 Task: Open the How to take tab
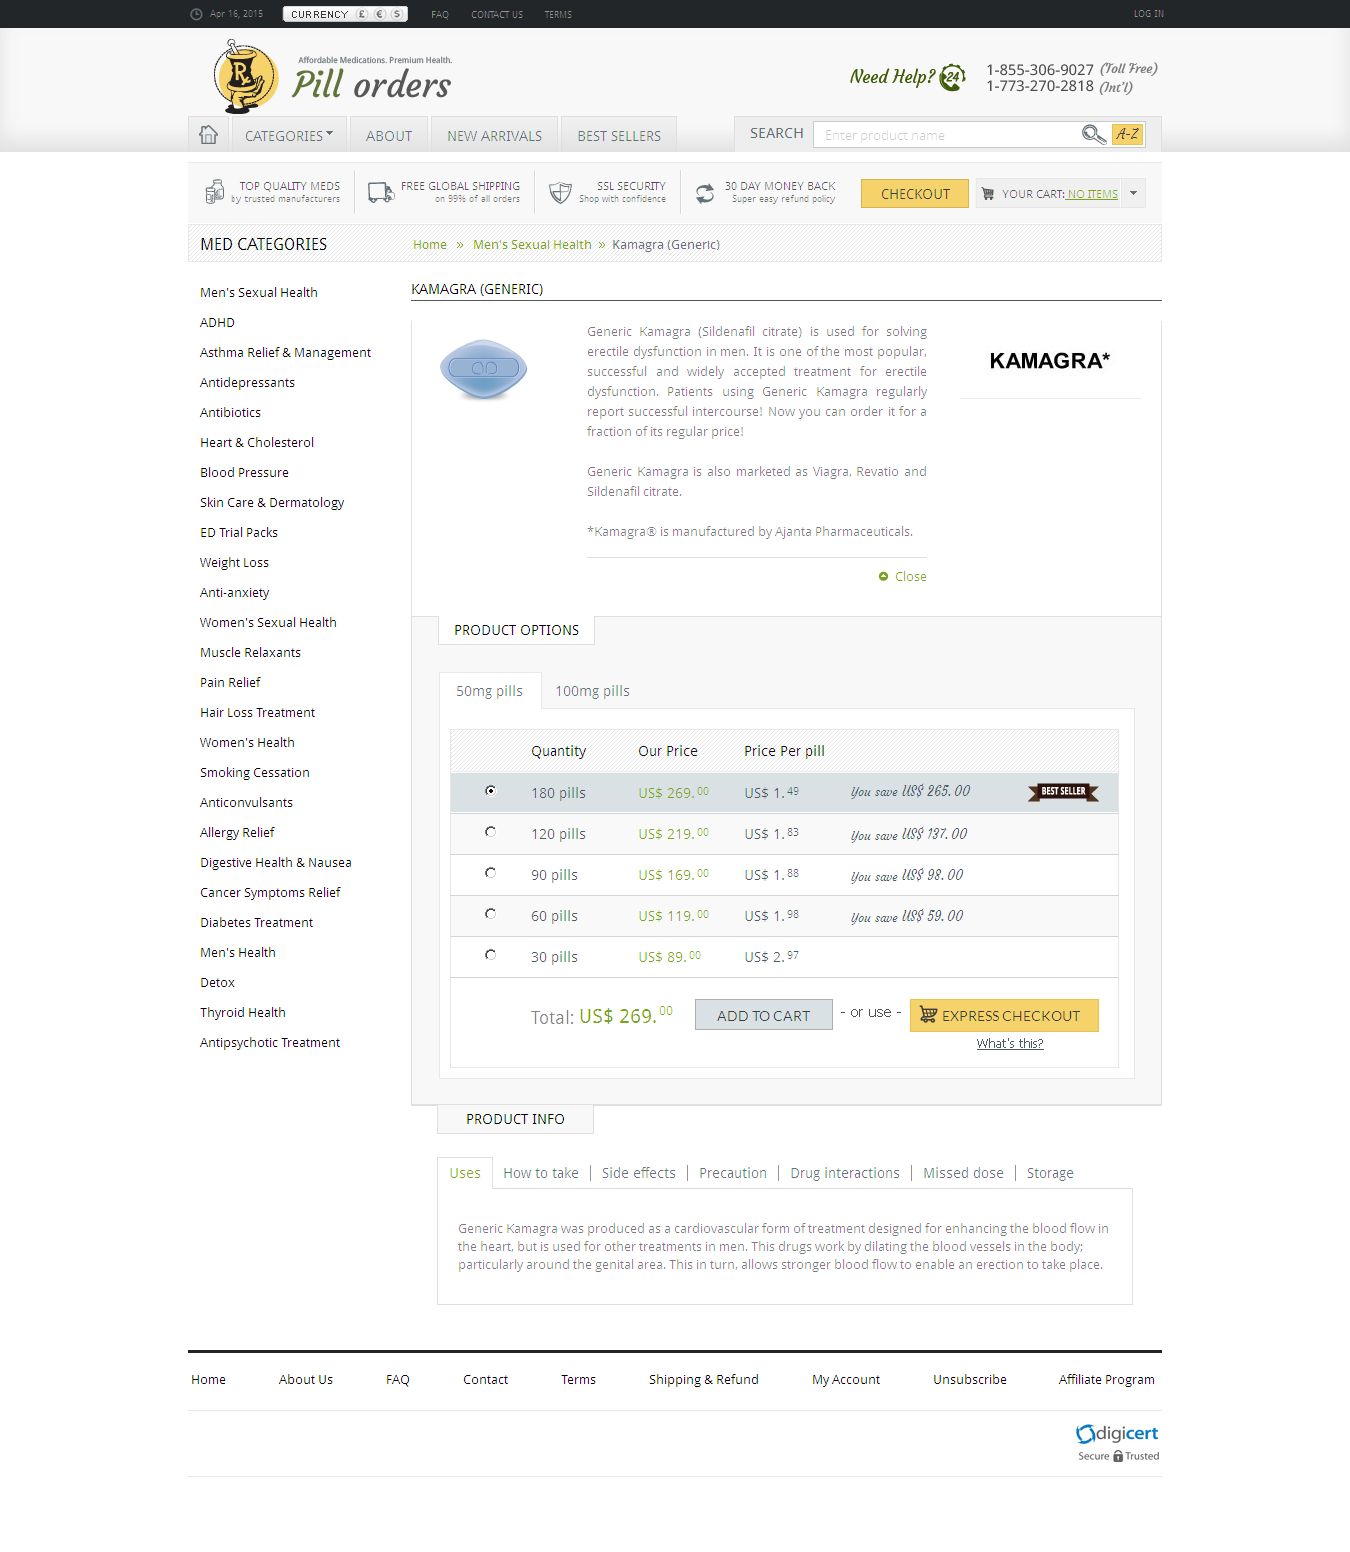(541, 1173)
